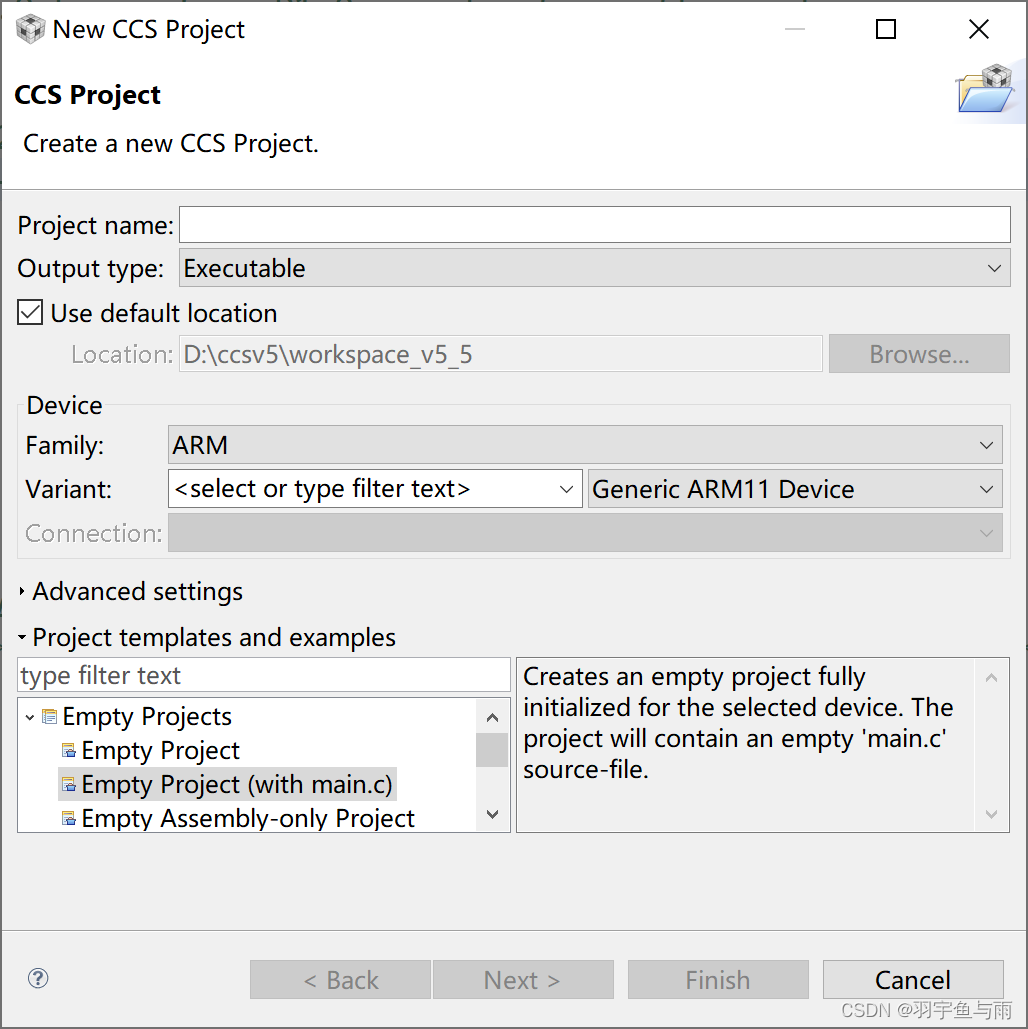
Task: Select Empty Assembly-only Project template
Action: (x=248, y=819)
